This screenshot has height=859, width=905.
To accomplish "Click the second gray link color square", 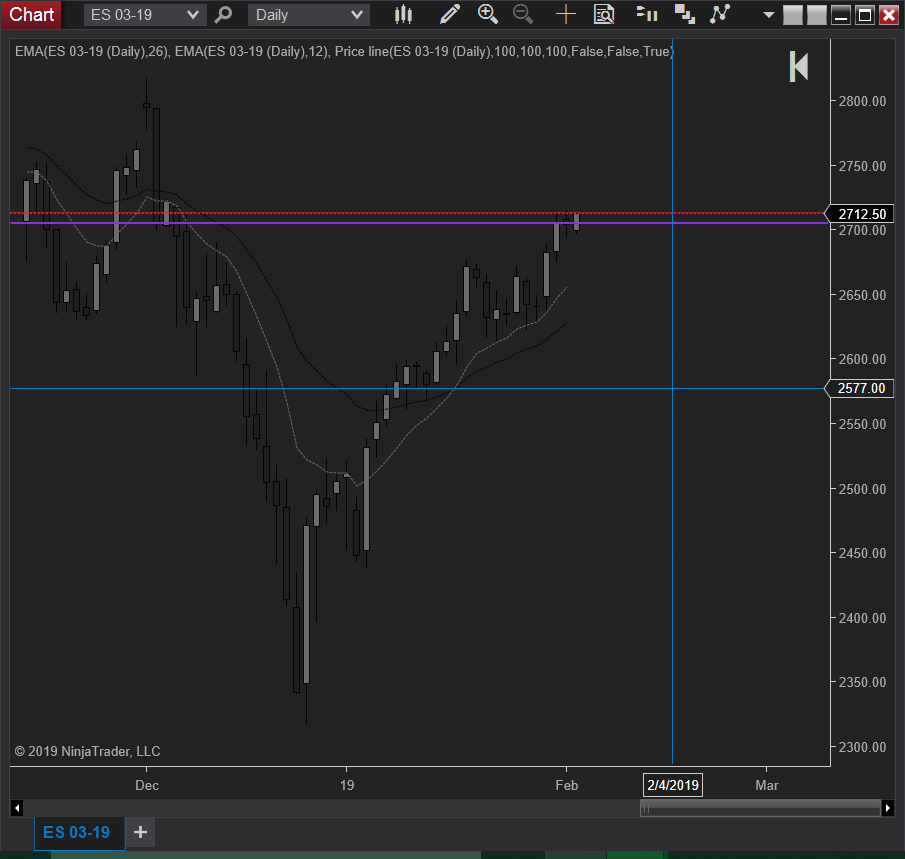I will (x=816, y=15).
